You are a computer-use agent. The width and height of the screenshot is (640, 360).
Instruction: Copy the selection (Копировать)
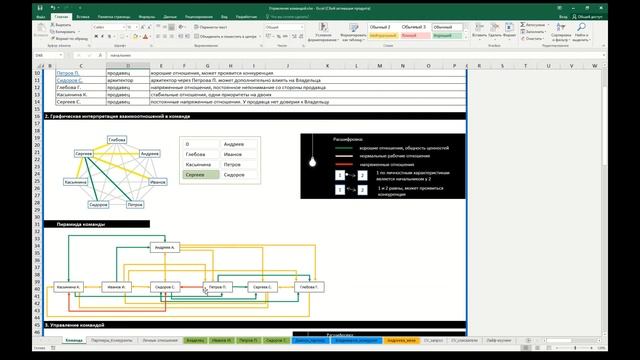[x=64, y=31]
